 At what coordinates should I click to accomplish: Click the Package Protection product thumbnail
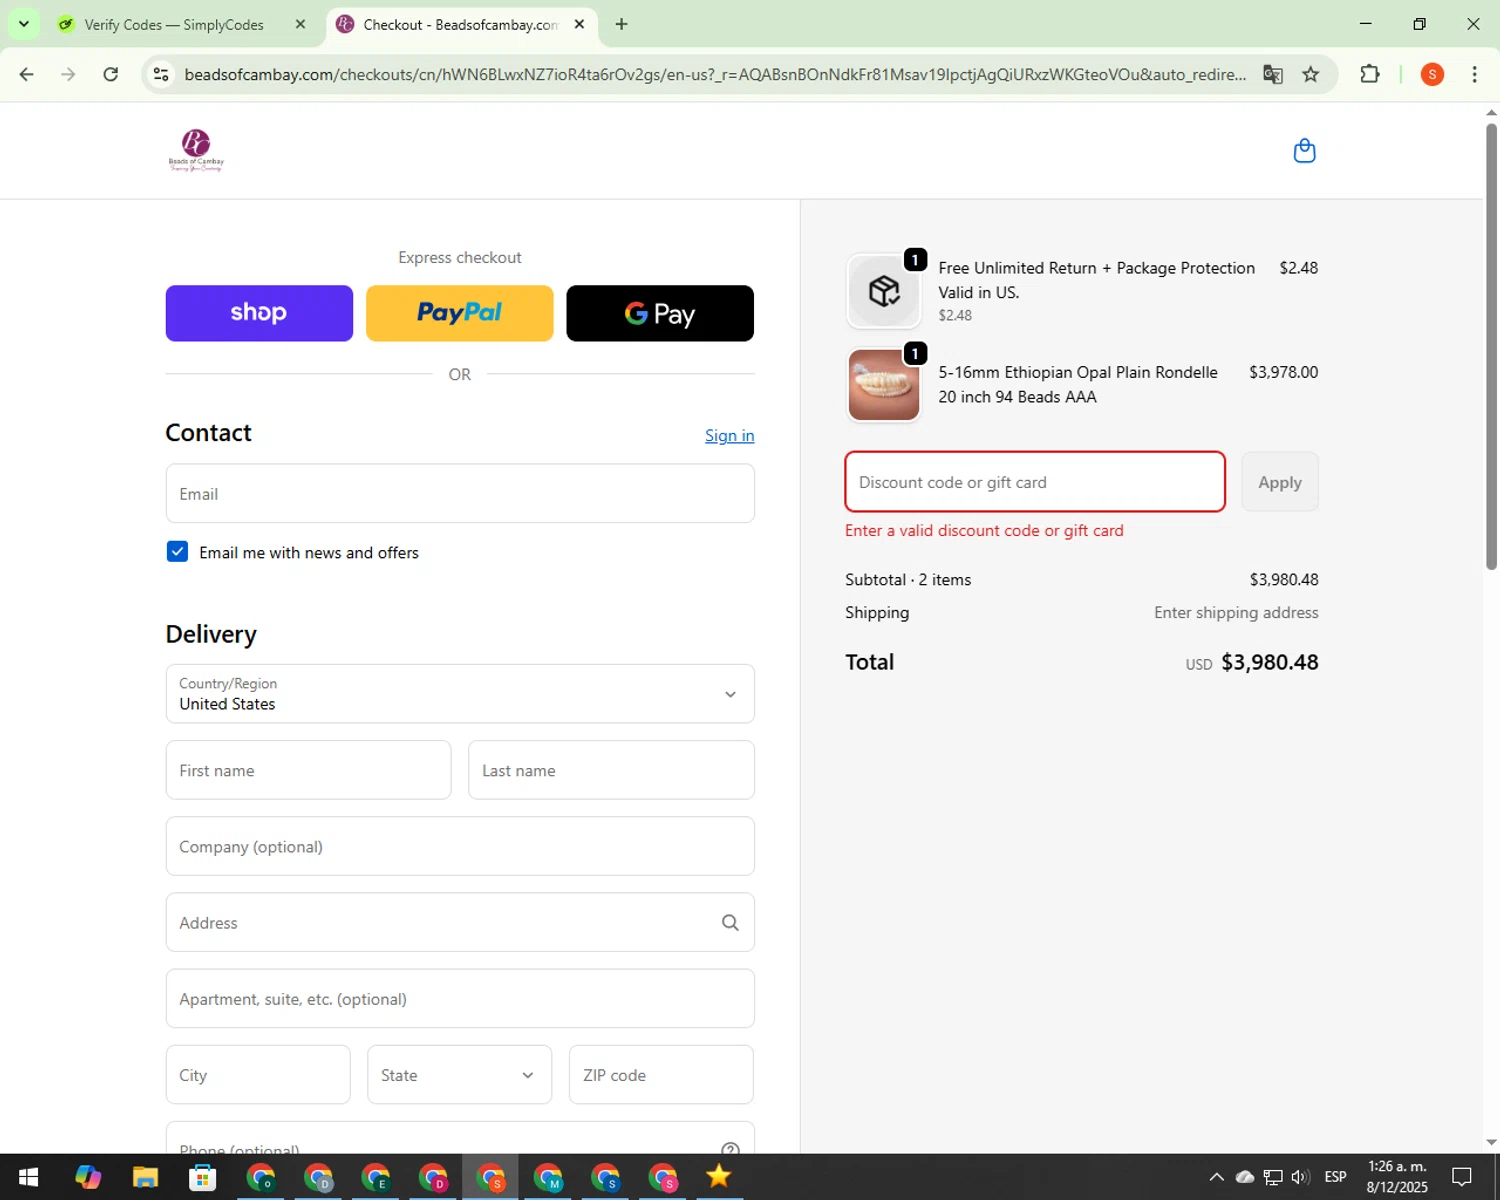pyautogui.click(x=884, y=291)
